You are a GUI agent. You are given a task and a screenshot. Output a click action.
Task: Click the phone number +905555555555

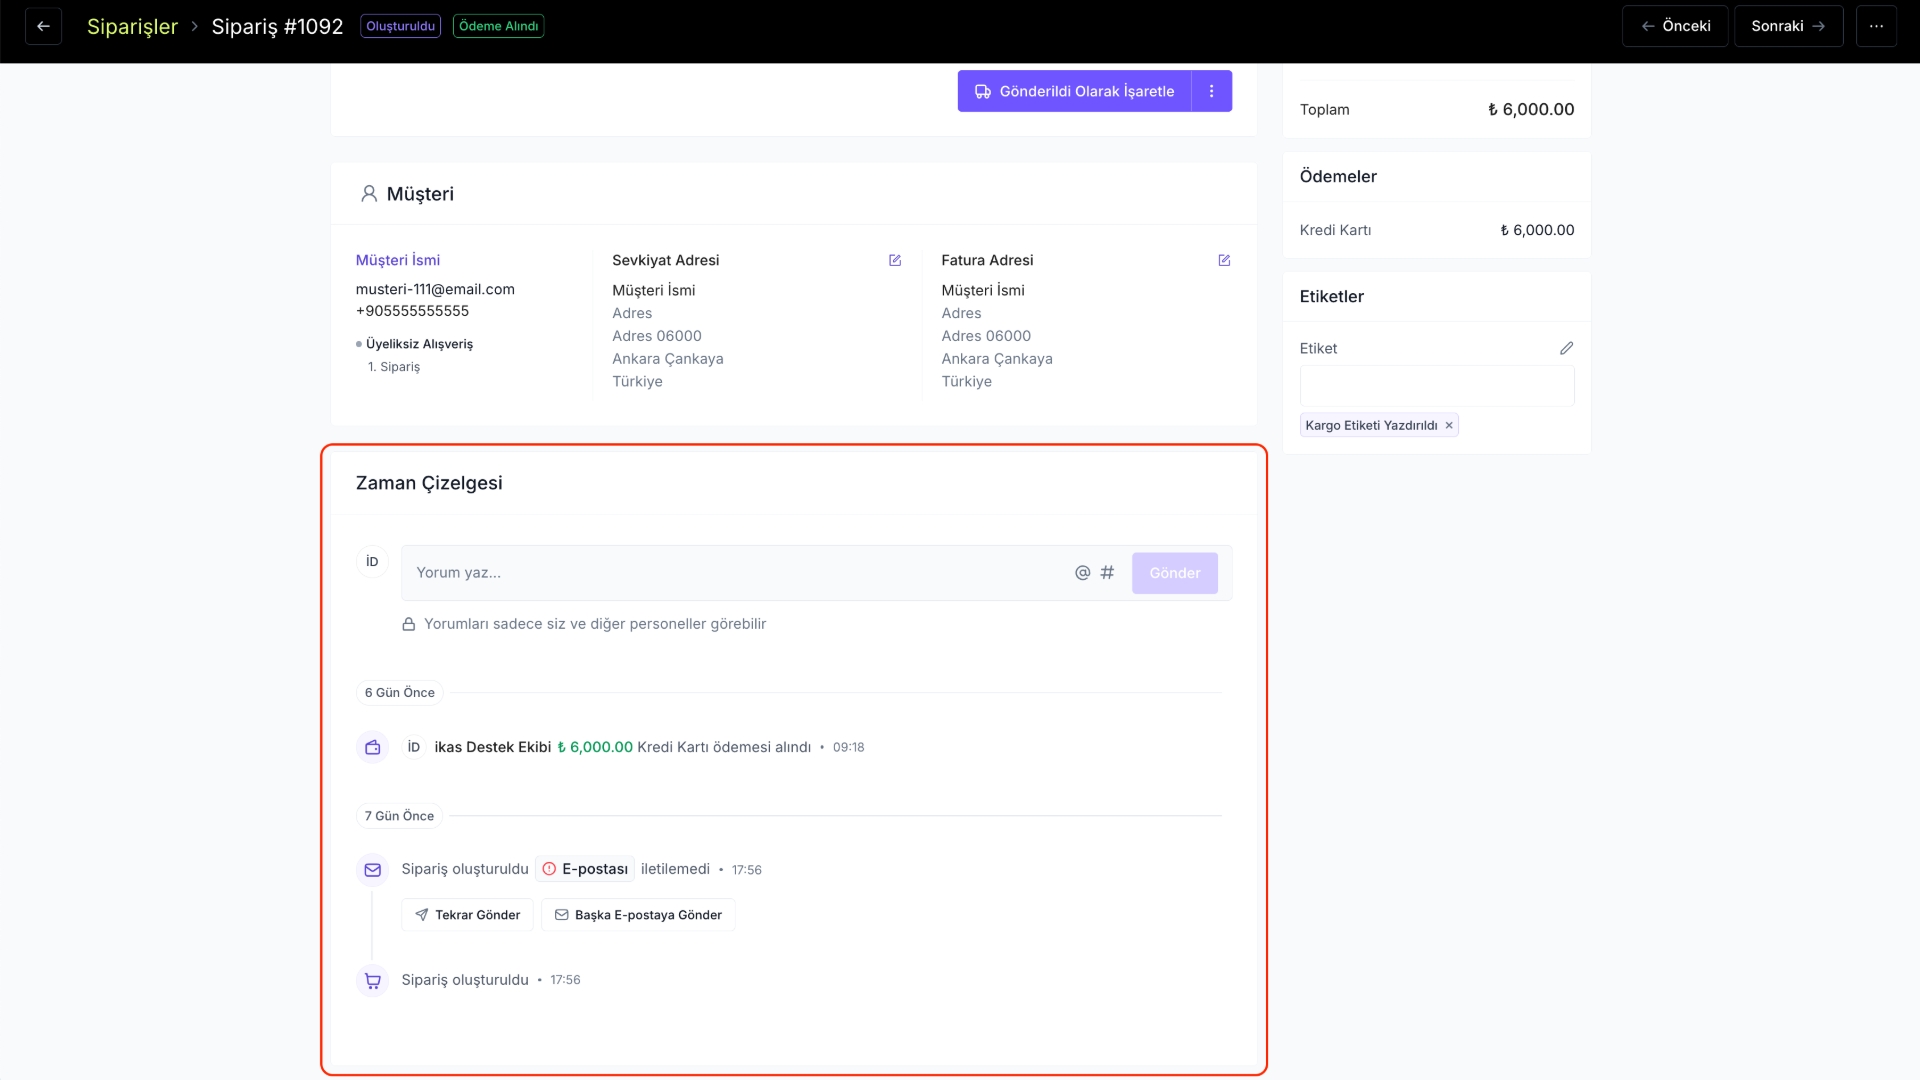(412, 311)
